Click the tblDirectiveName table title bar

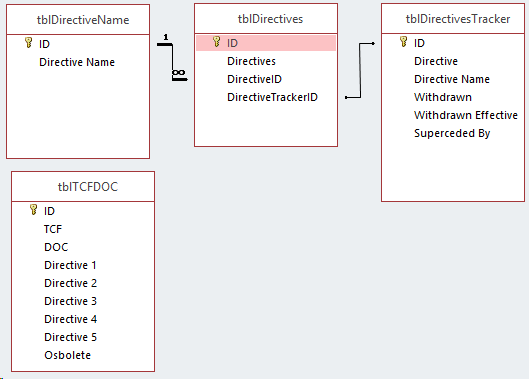coord(78,20)
